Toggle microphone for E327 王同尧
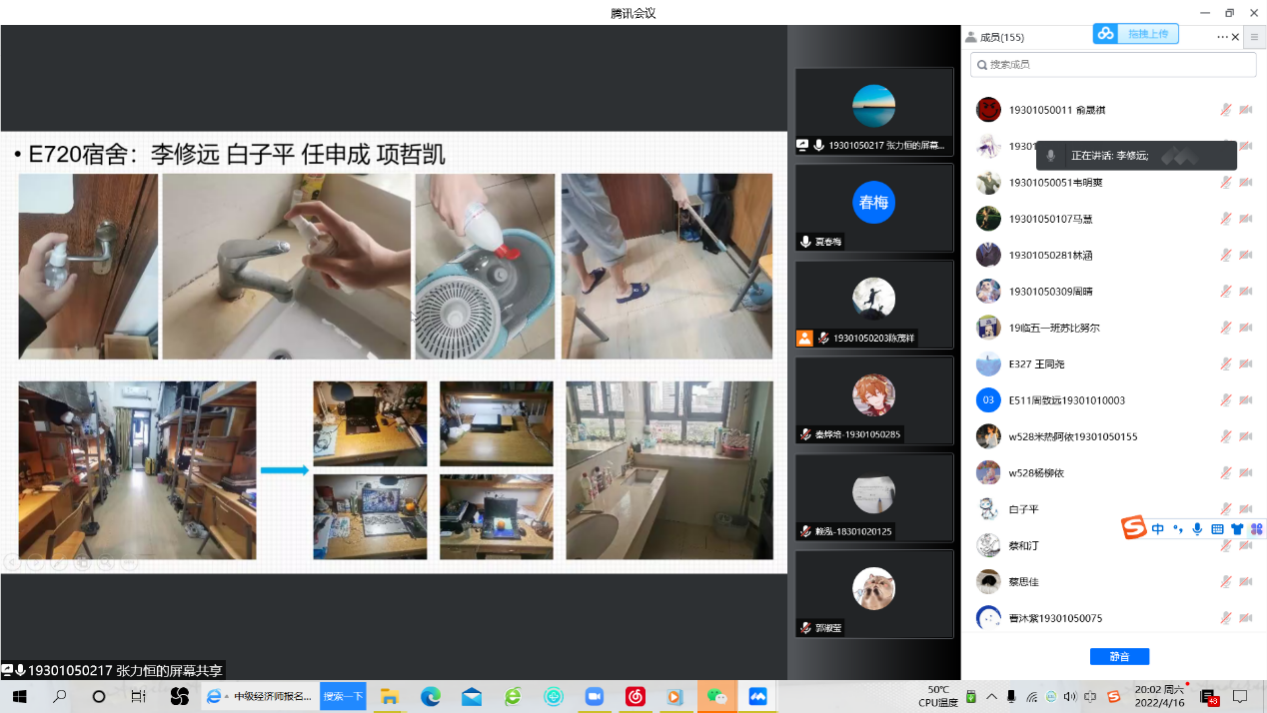The image size is (1267, 713). pos(1225,364)
